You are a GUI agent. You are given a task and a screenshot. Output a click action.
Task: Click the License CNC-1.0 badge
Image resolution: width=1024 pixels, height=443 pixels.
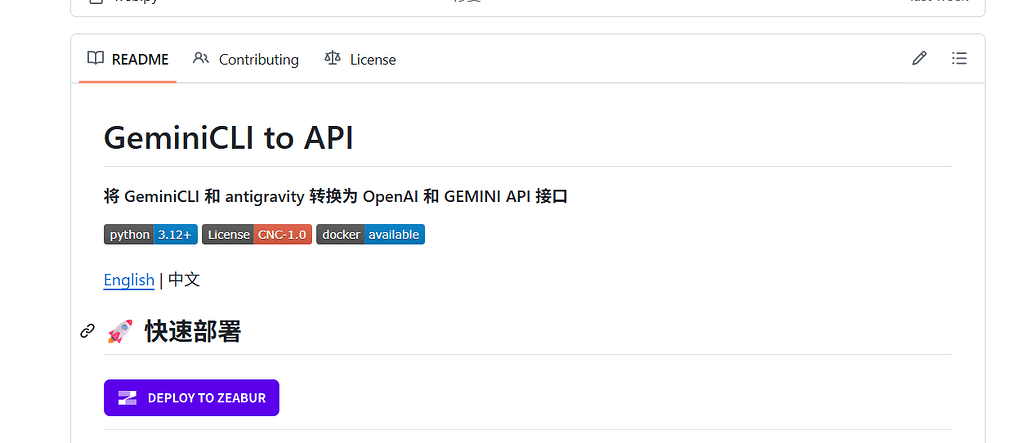pos(257,235)
